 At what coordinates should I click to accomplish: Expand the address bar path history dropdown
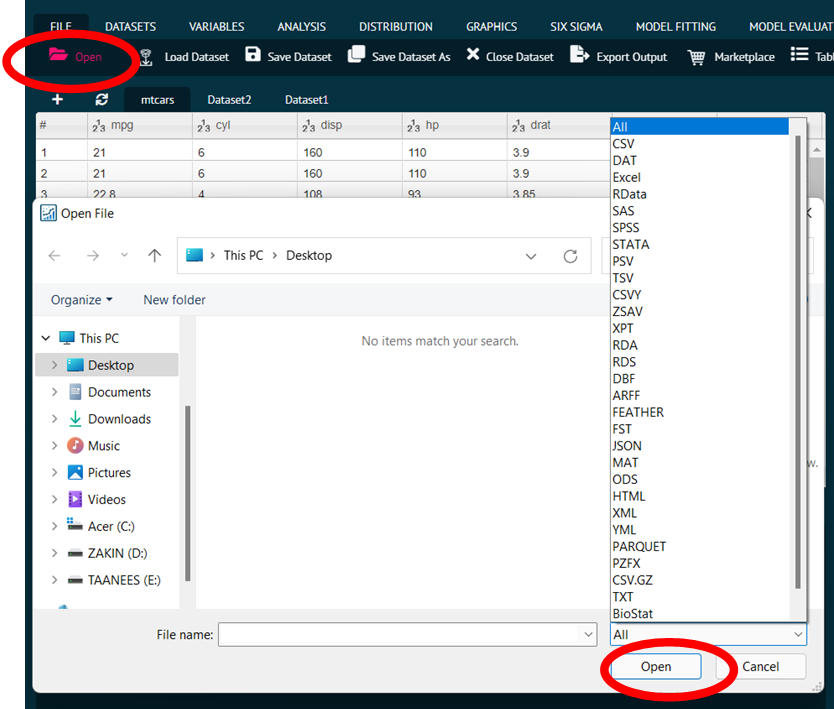tap(531, 256)
